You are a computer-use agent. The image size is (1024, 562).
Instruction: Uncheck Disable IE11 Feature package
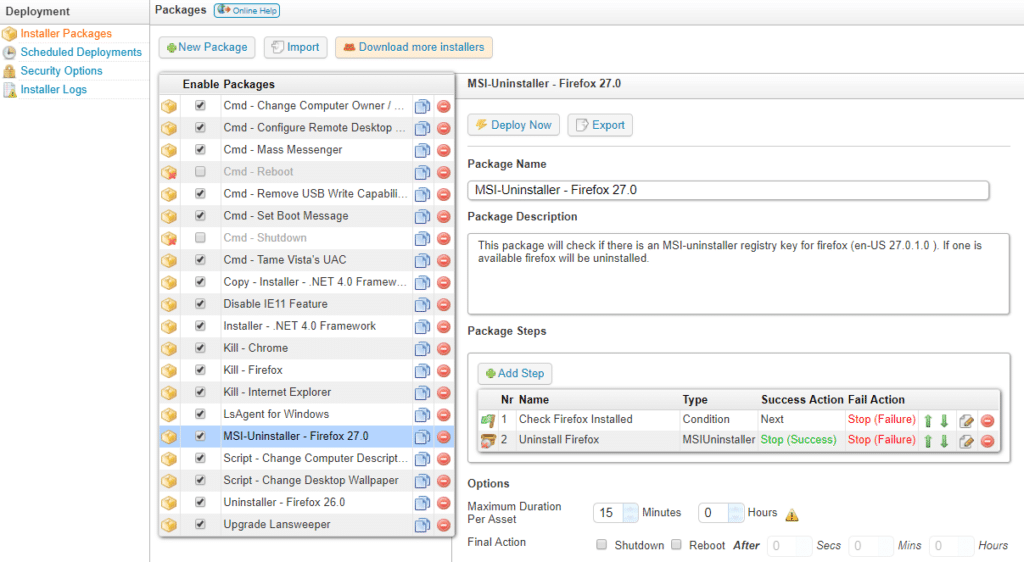[x=200, y=304]
